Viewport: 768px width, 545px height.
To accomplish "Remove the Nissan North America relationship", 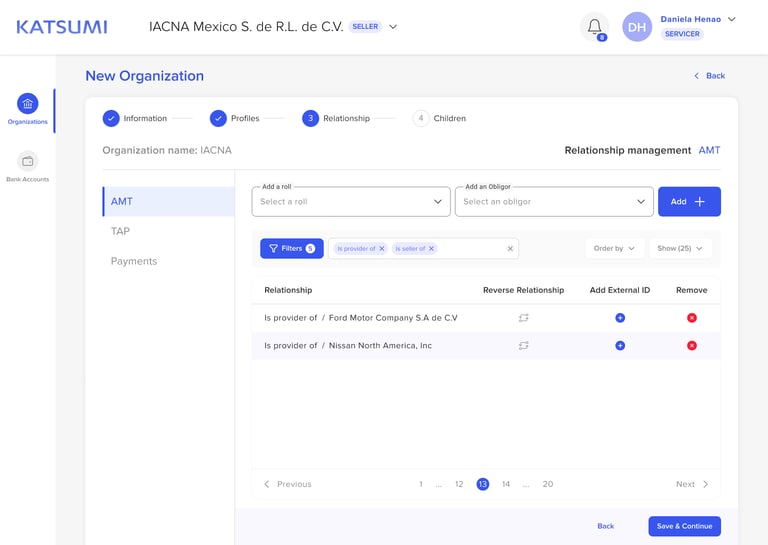I will [x=692, y=346].
